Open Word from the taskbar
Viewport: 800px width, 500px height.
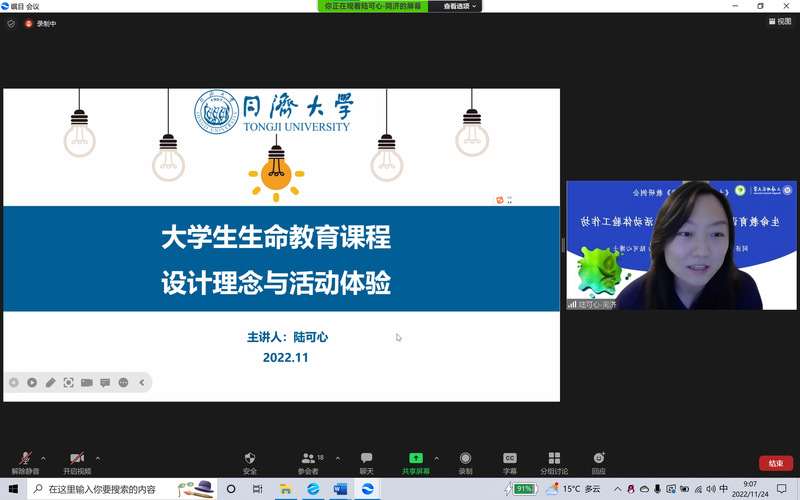340,489
